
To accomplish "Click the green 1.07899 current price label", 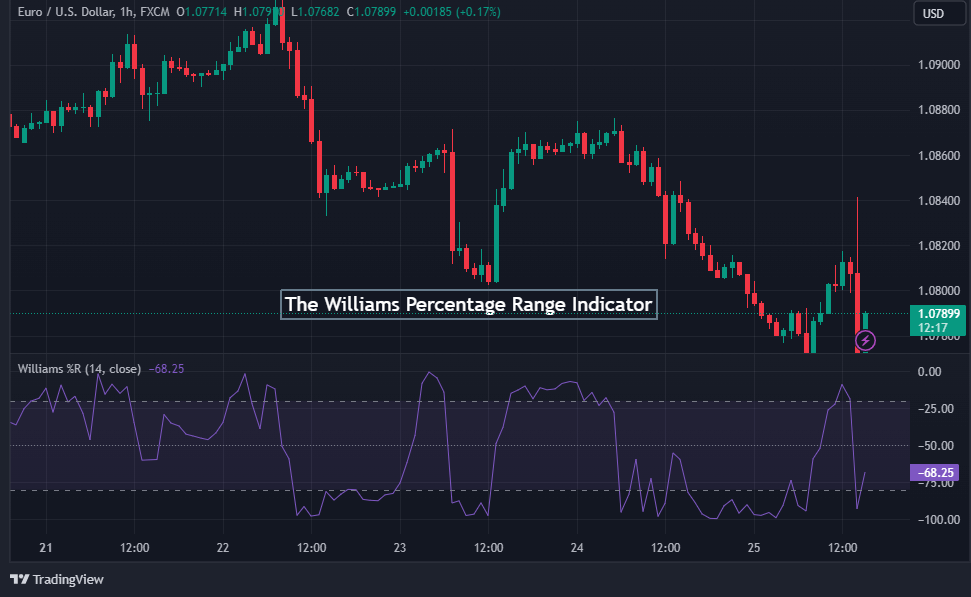I will pos(938,320).
